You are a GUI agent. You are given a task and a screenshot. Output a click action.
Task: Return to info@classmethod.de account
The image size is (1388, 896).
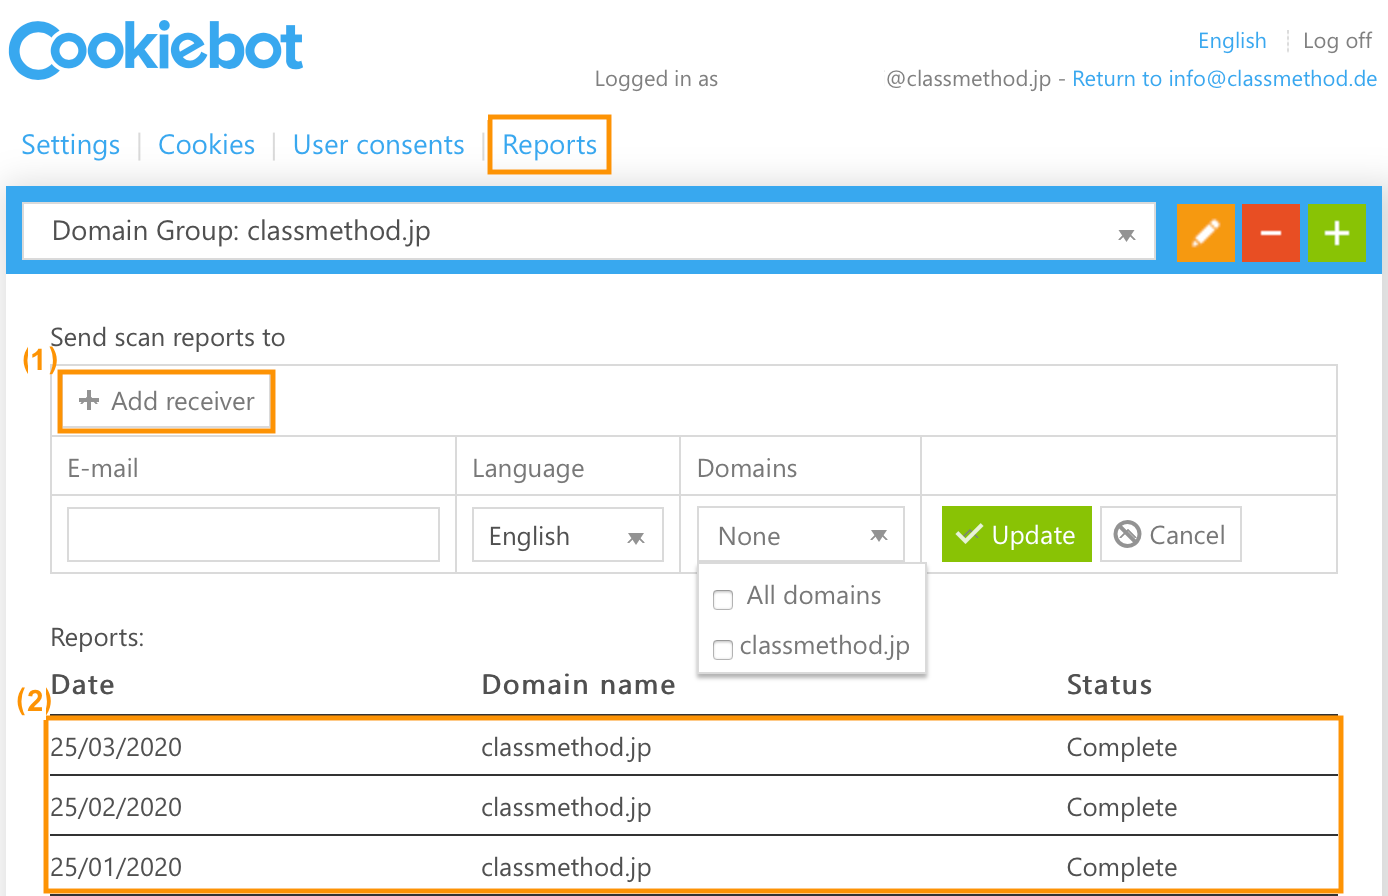[1225, 79]
